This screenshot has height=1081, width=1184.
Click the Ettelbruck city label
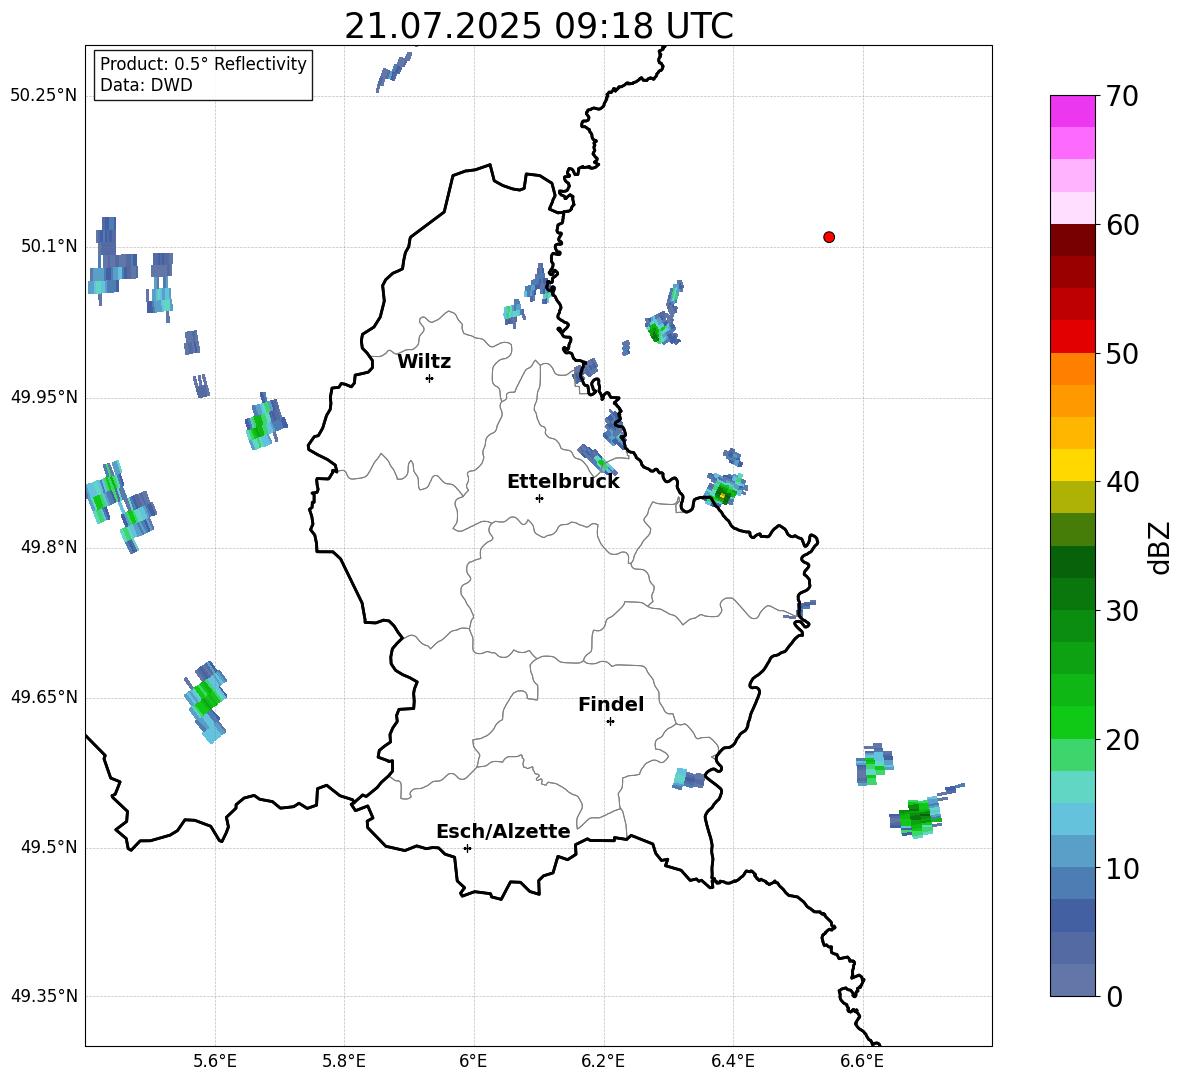point(563,482)
